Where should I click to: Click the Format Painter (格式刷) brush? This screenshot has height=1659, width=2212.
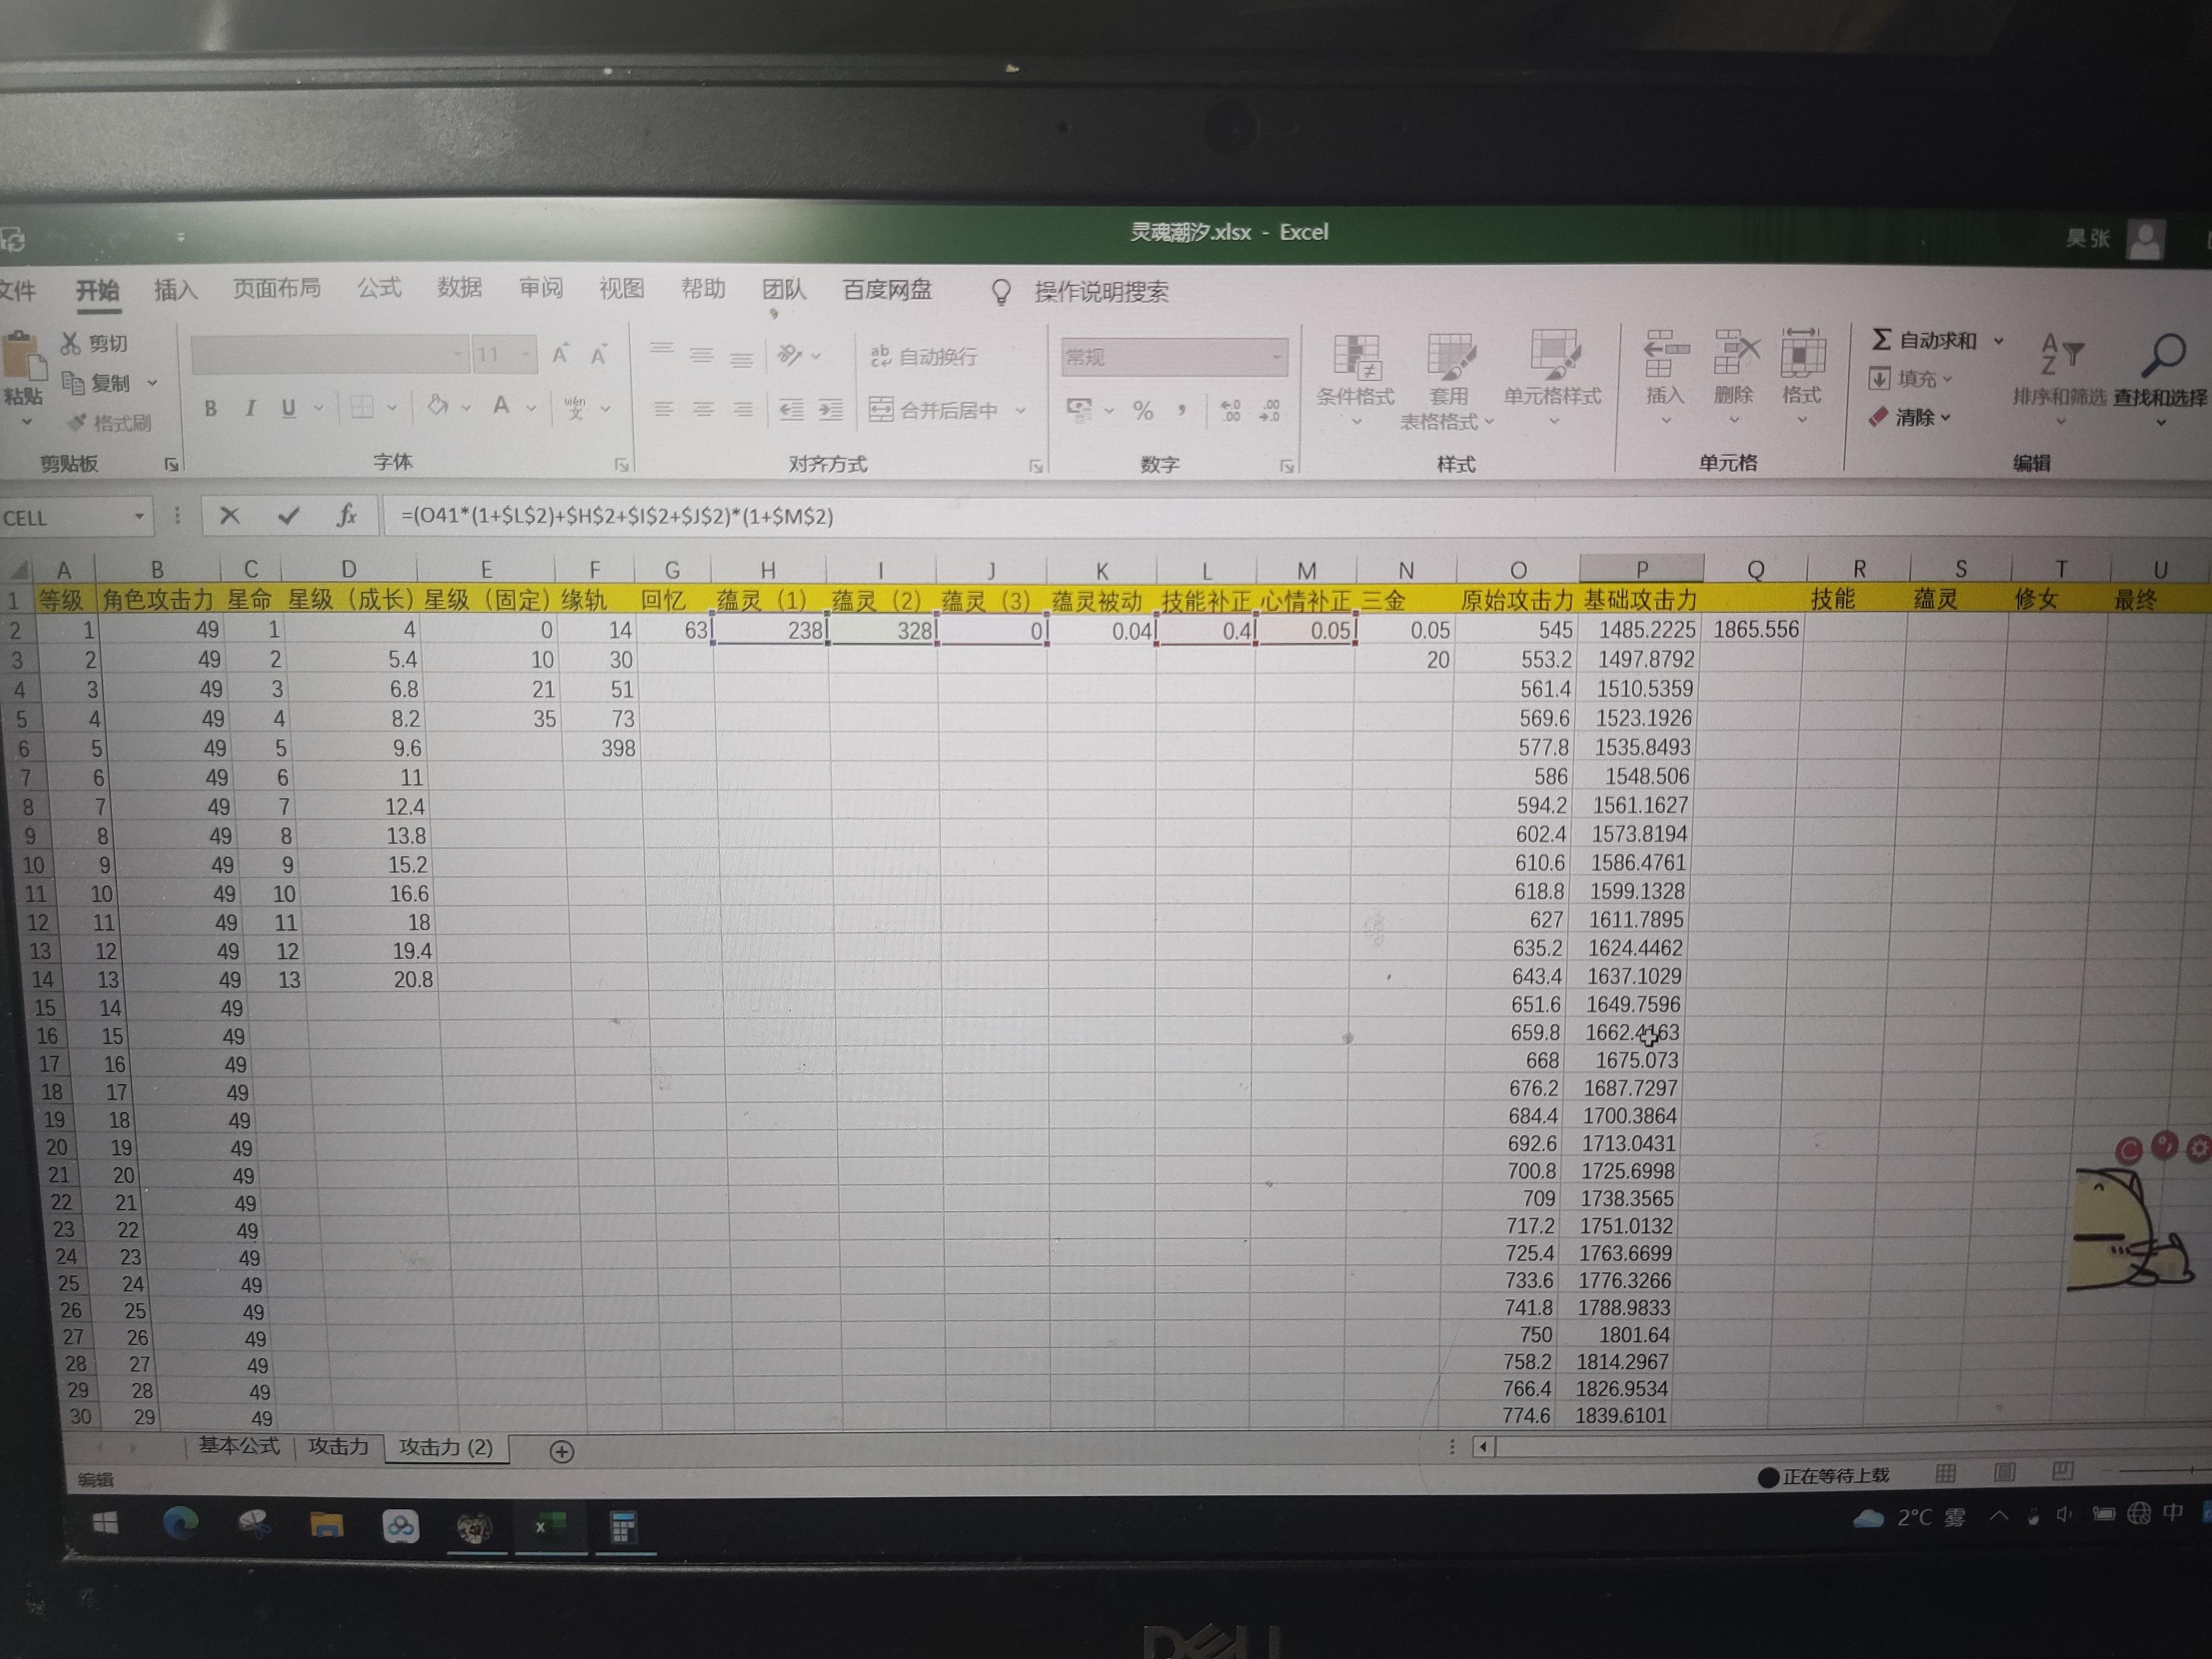[76, 422]
